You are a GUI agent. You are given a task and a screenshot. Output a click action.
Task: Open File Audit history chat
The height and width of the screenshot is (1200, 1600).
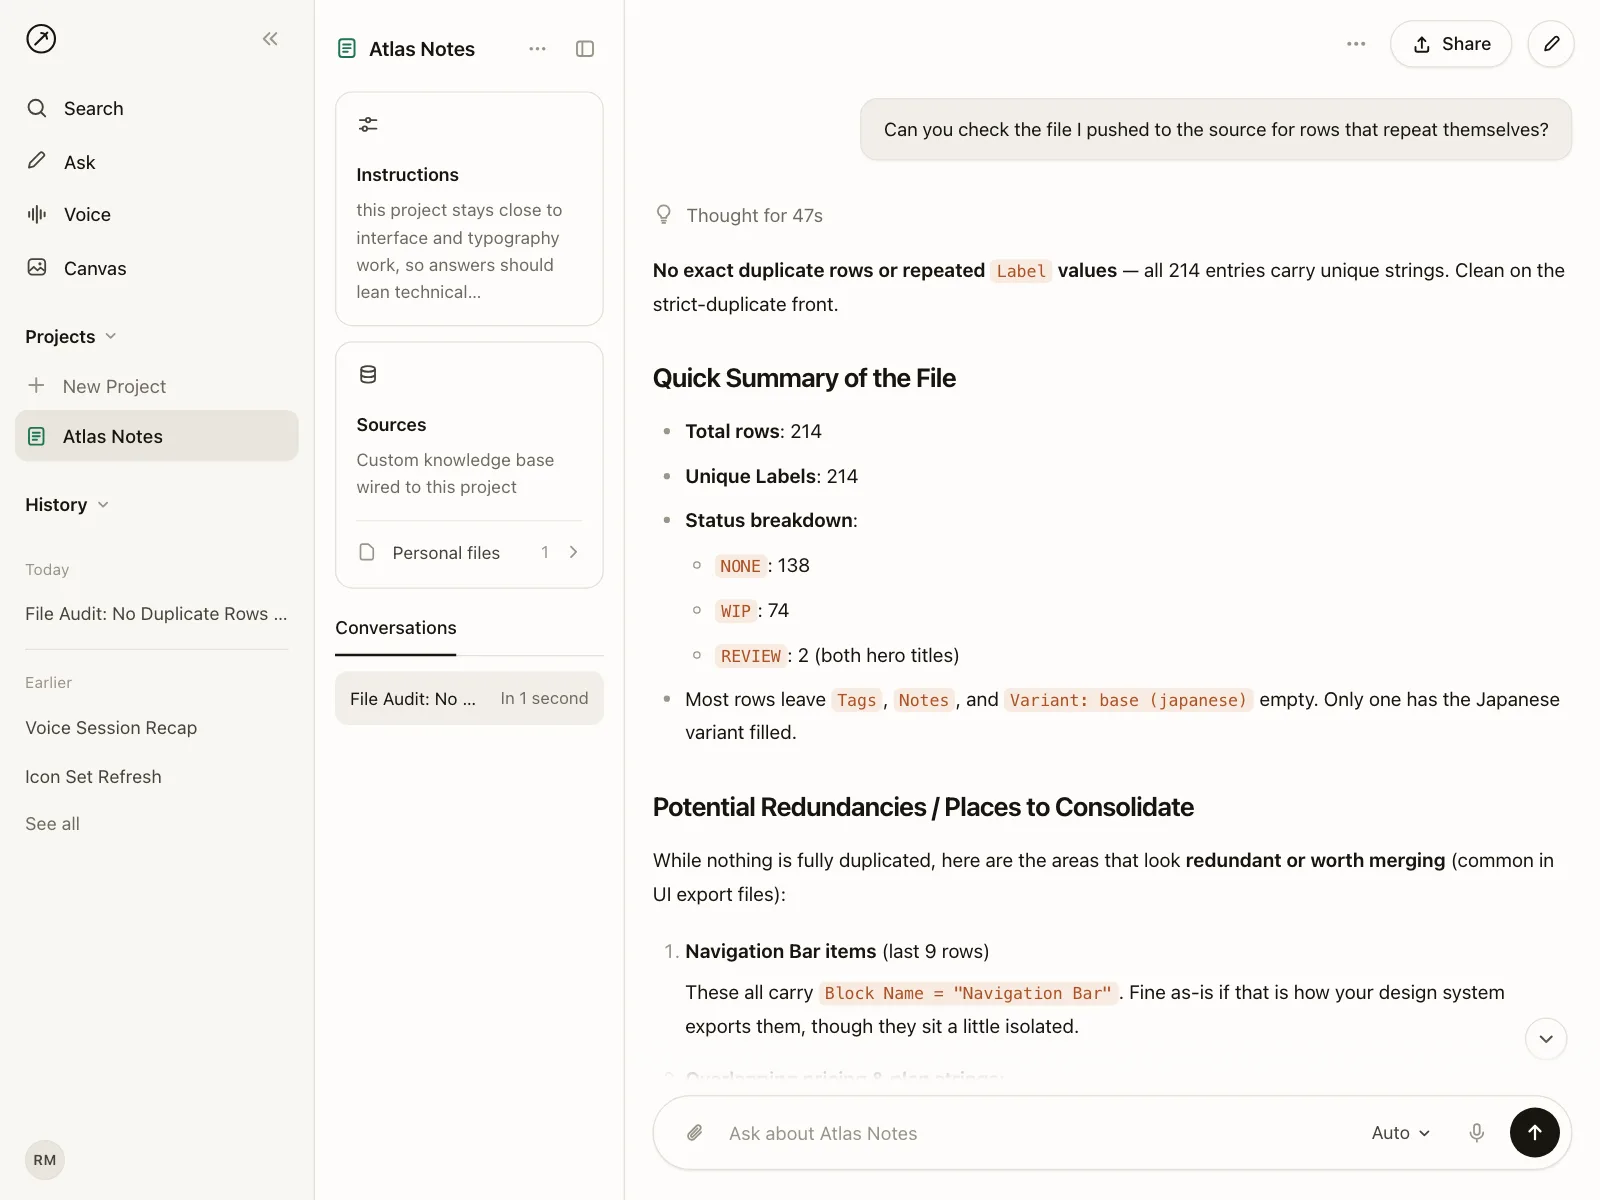pyautogui.click(x=157, y=614)
